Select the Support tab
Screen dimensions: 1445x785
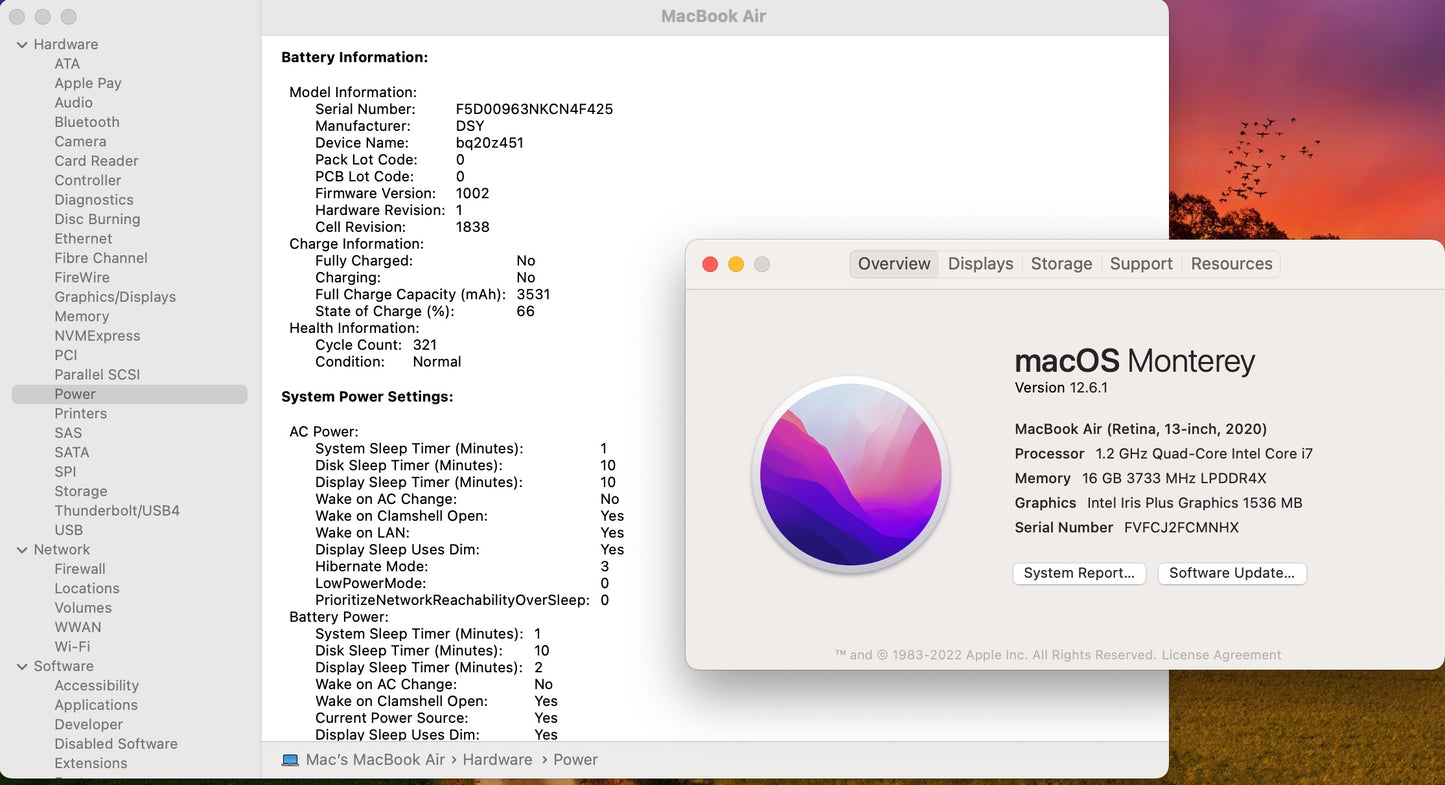[x=1140, y=263]
